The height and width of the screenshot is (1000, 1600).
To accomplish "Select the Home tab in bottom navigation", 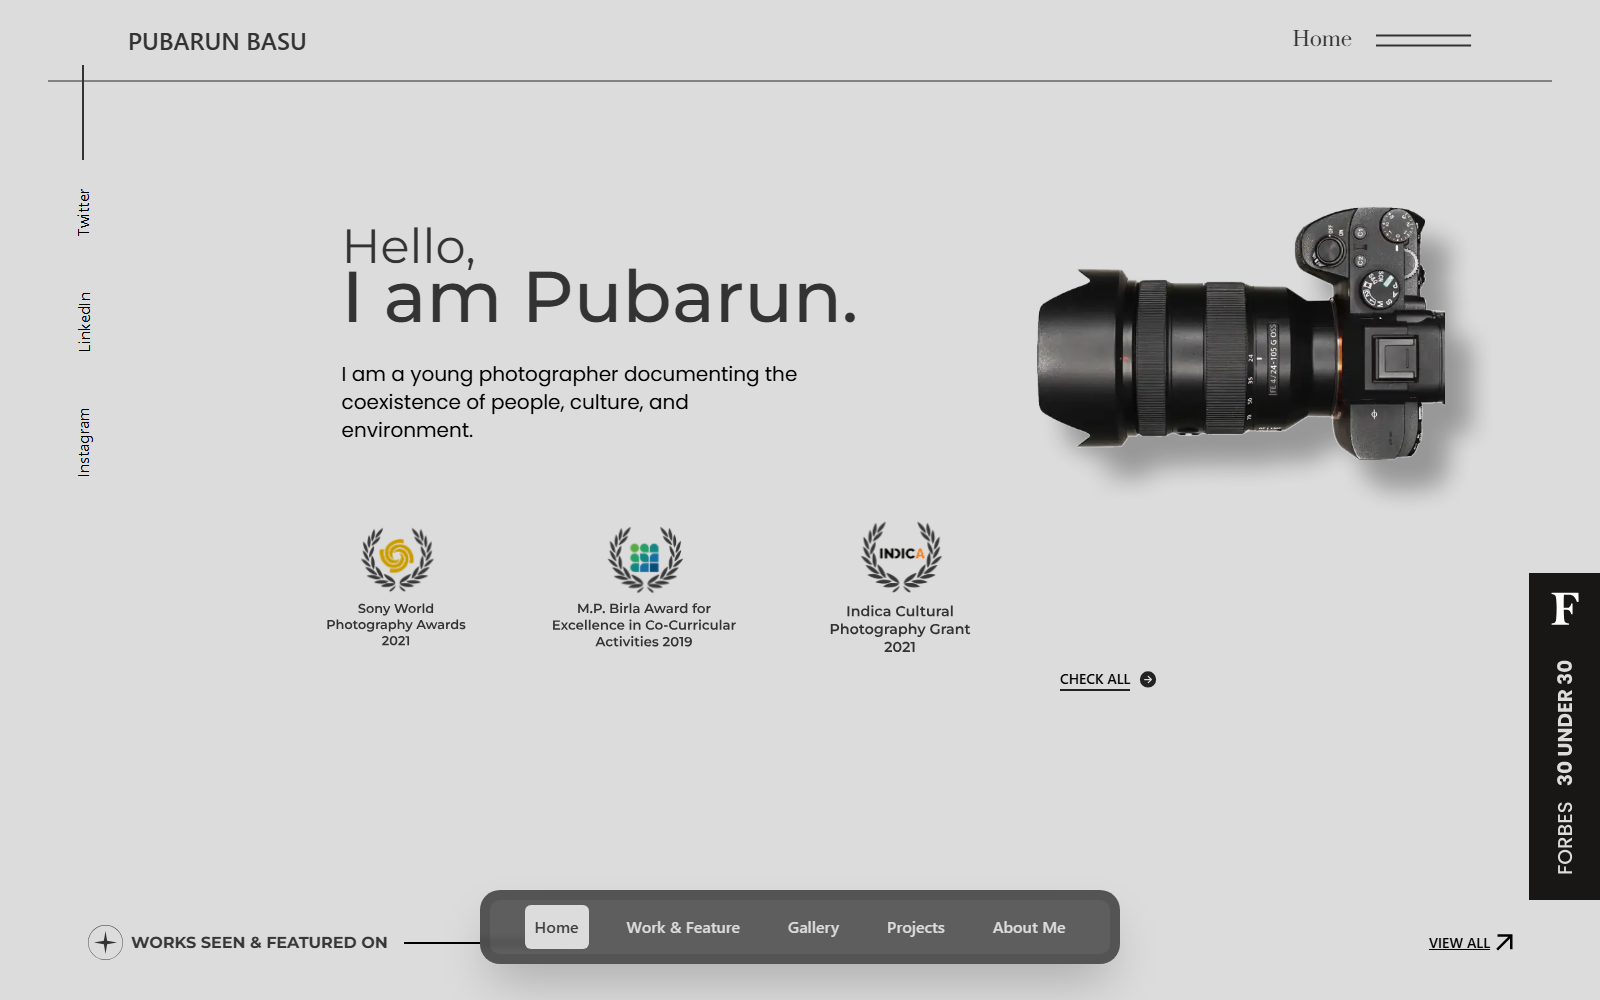I will tap(557, 927).
